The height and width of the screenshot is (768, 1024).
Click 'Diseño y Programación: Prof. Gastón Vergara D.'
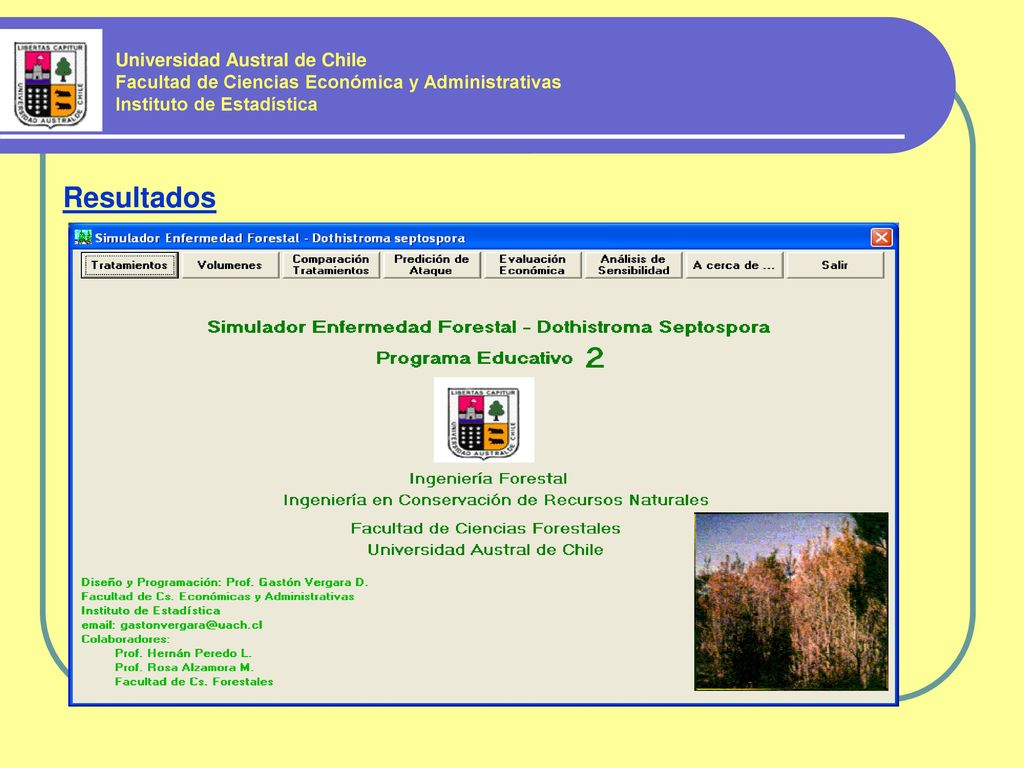(225, 582)
